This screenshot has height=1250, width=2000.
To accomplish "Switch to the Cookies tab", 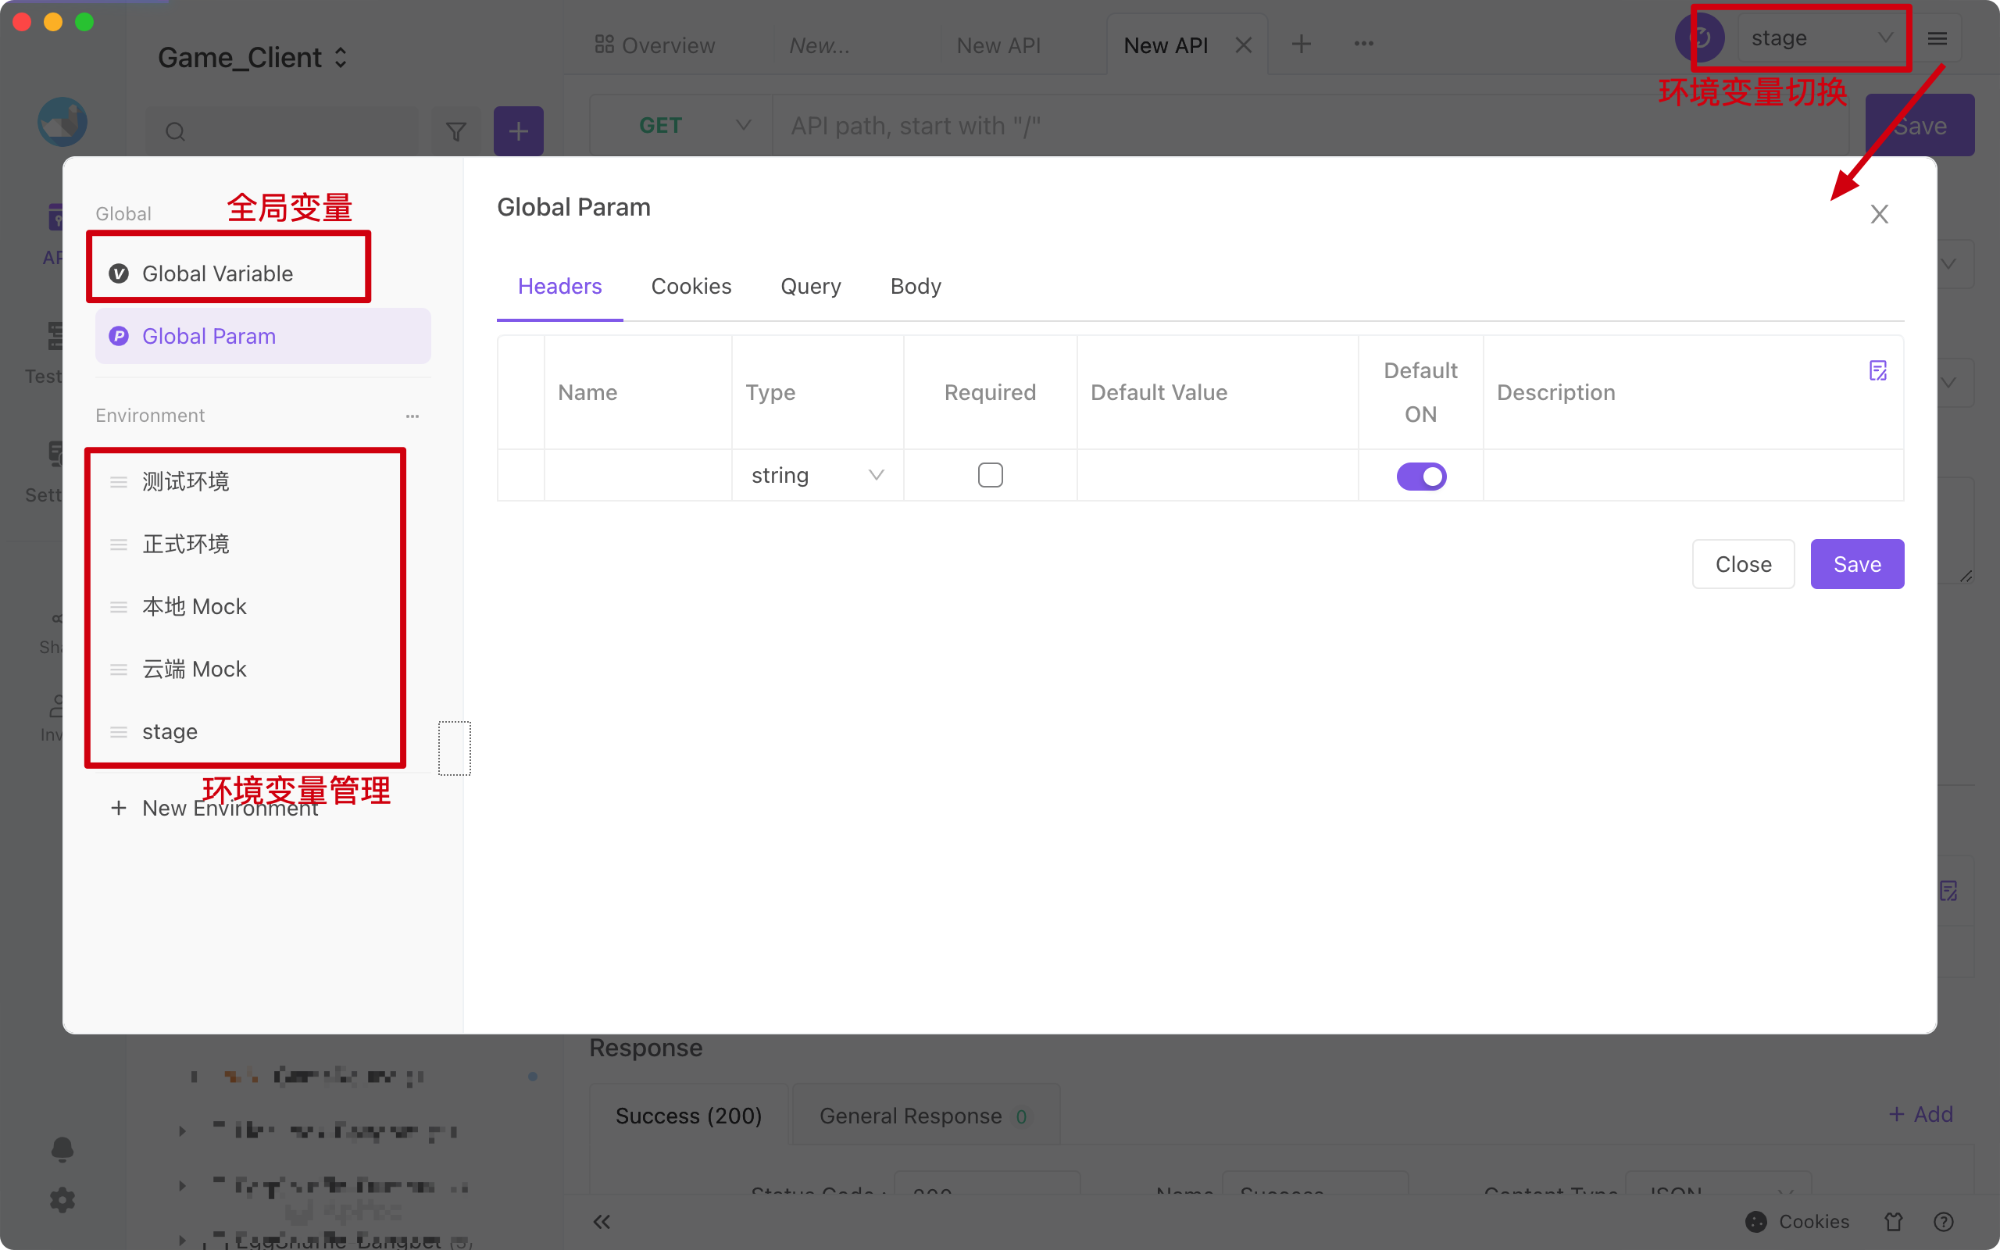I will point(691,286).
